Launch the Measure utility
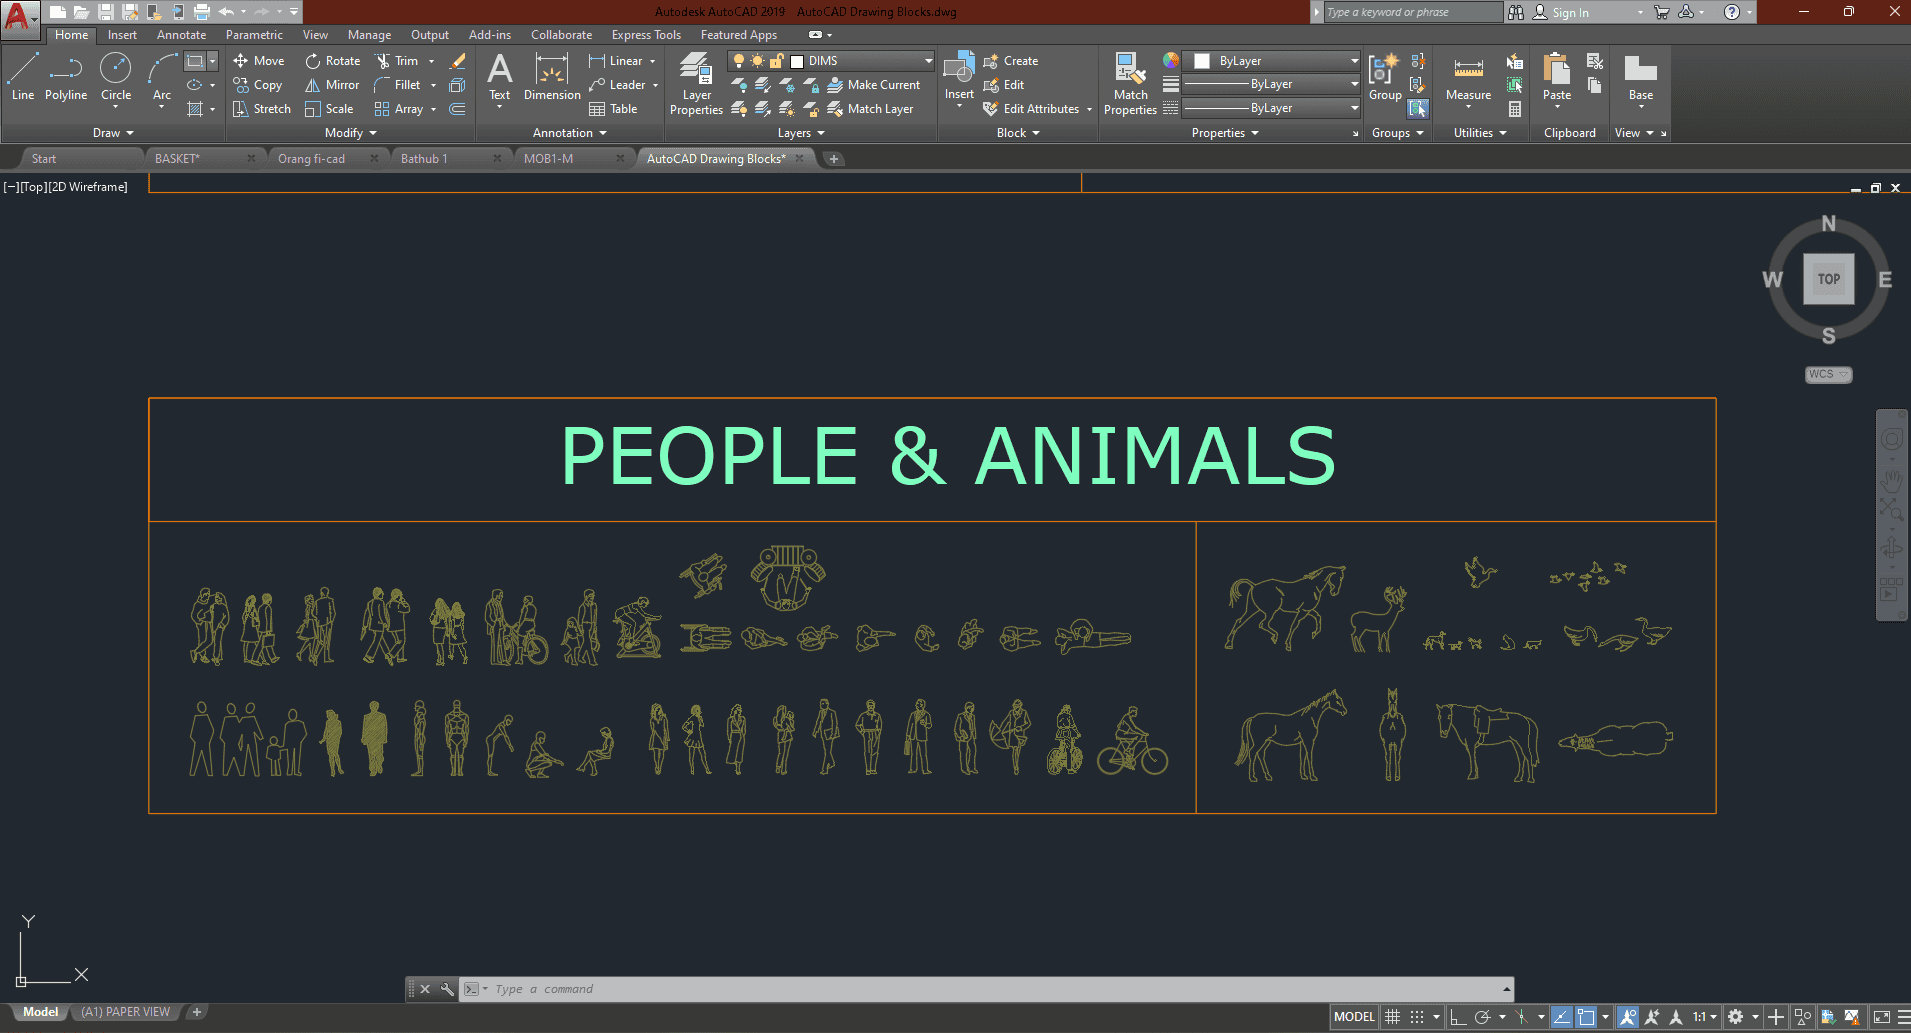Screen dimensions: 1911x1033 (x=1468, y=78)
